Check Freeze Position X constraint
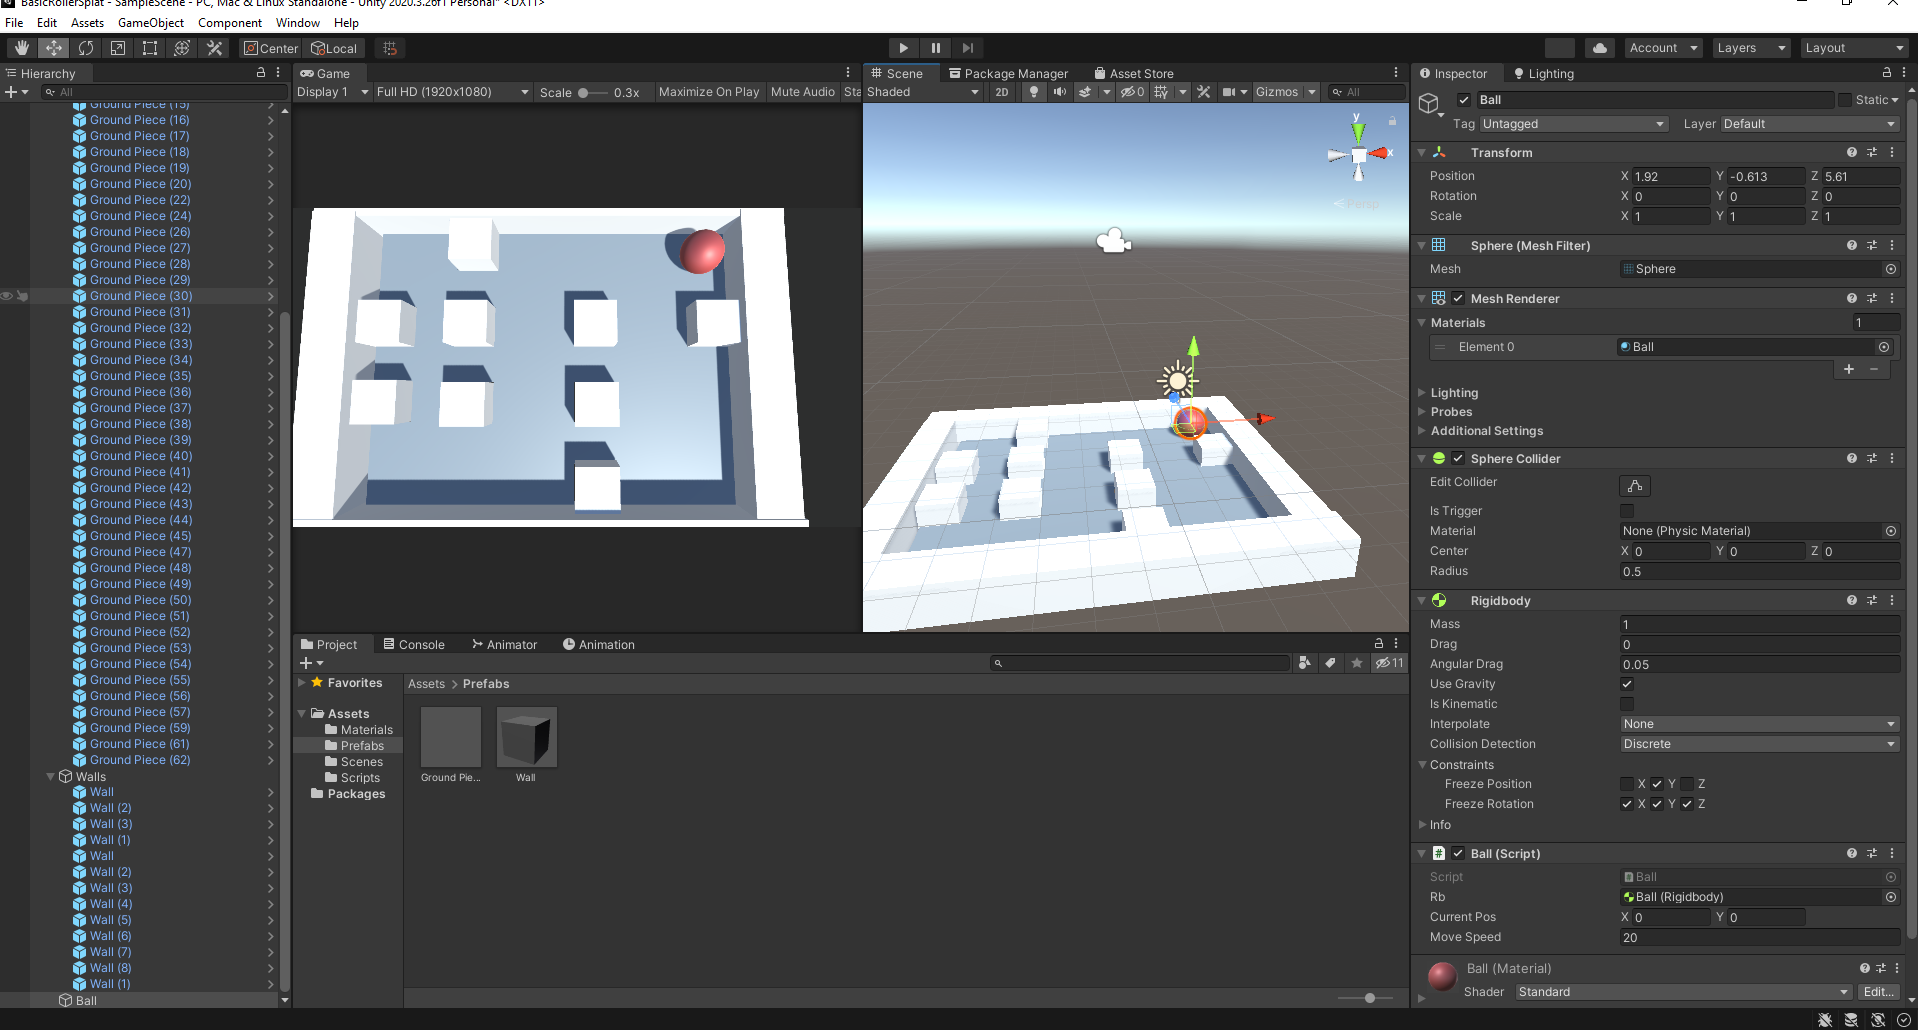The width and height of the screenshot is (1918, 1030). coord(1627,784)
